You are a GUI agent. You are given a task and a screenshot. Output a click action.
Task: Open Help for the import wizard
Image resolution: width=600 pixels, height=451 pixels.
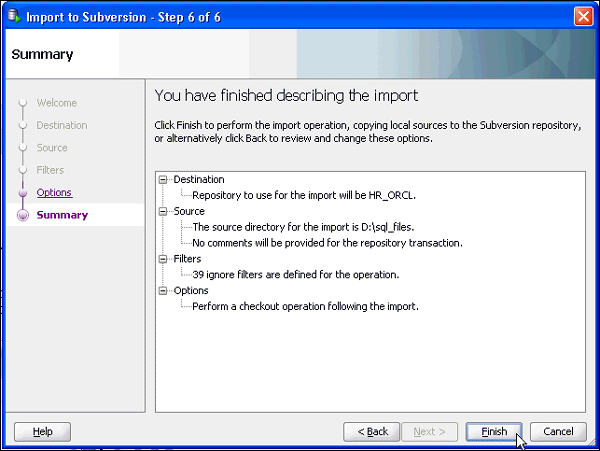(x=42, y=432)
